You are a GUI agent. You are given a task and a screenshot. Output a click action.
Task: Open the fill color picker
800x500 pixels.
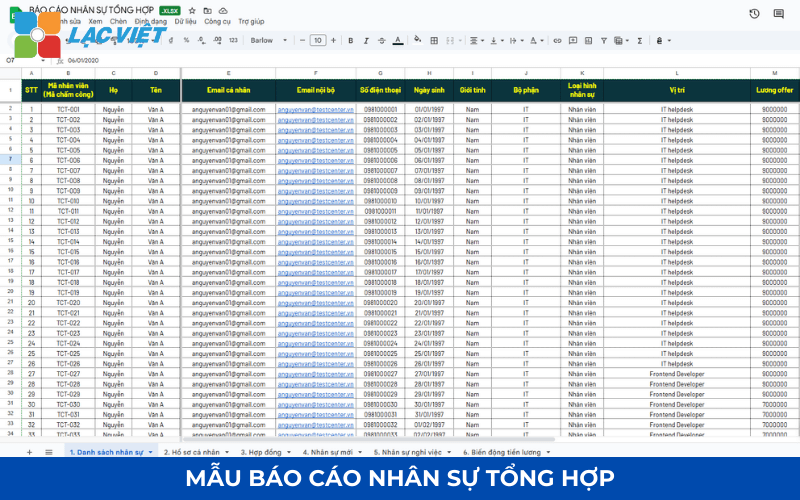417,40
